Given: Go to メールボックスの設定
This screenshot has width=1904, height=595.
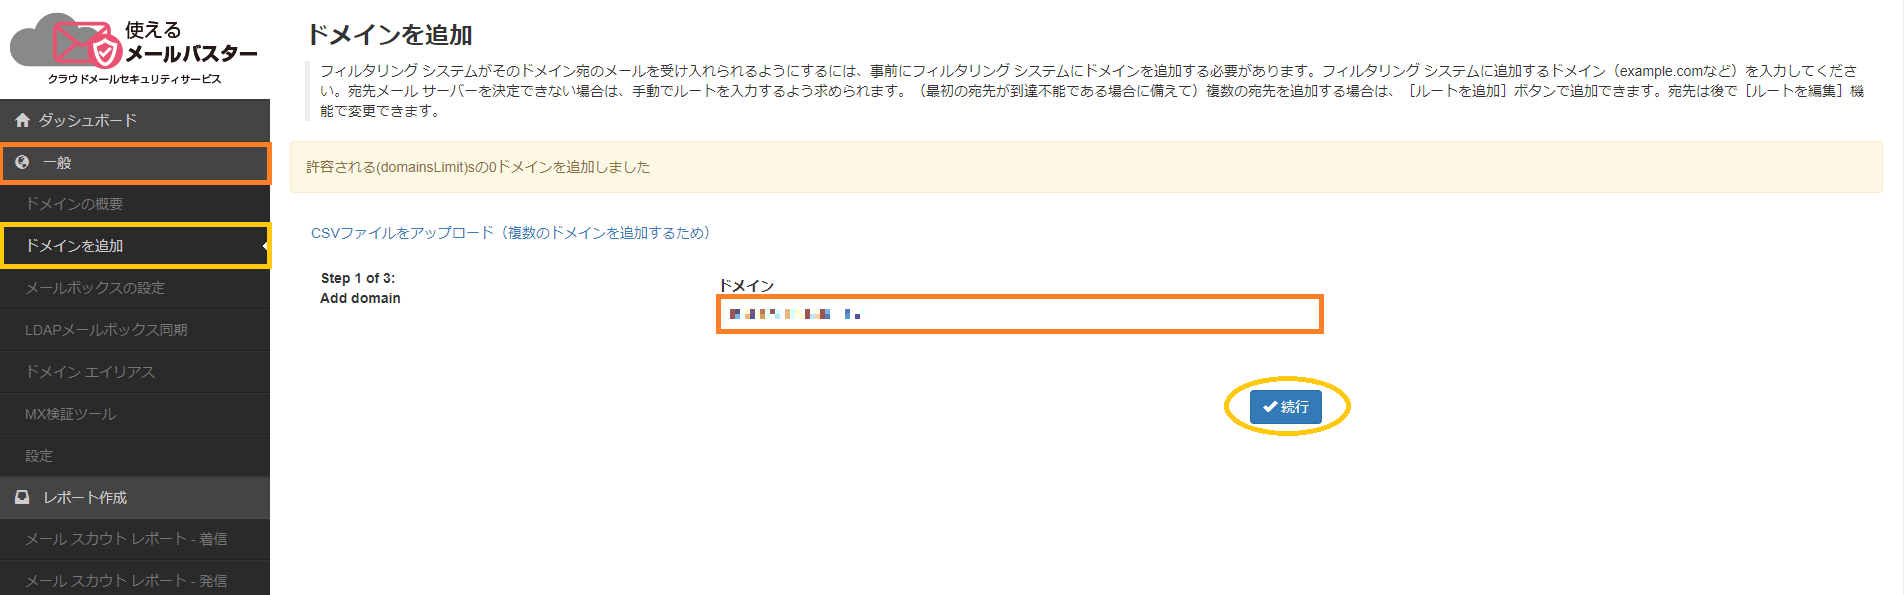Looking at the screenshot, I should pyautogui.click(x=135, y=288).
